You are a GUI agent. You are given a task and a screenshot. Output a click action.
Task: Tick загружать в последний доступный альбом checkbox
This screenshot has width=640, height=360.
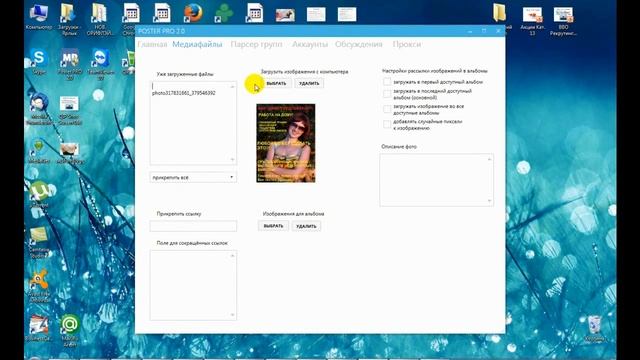tap(387, 94)
